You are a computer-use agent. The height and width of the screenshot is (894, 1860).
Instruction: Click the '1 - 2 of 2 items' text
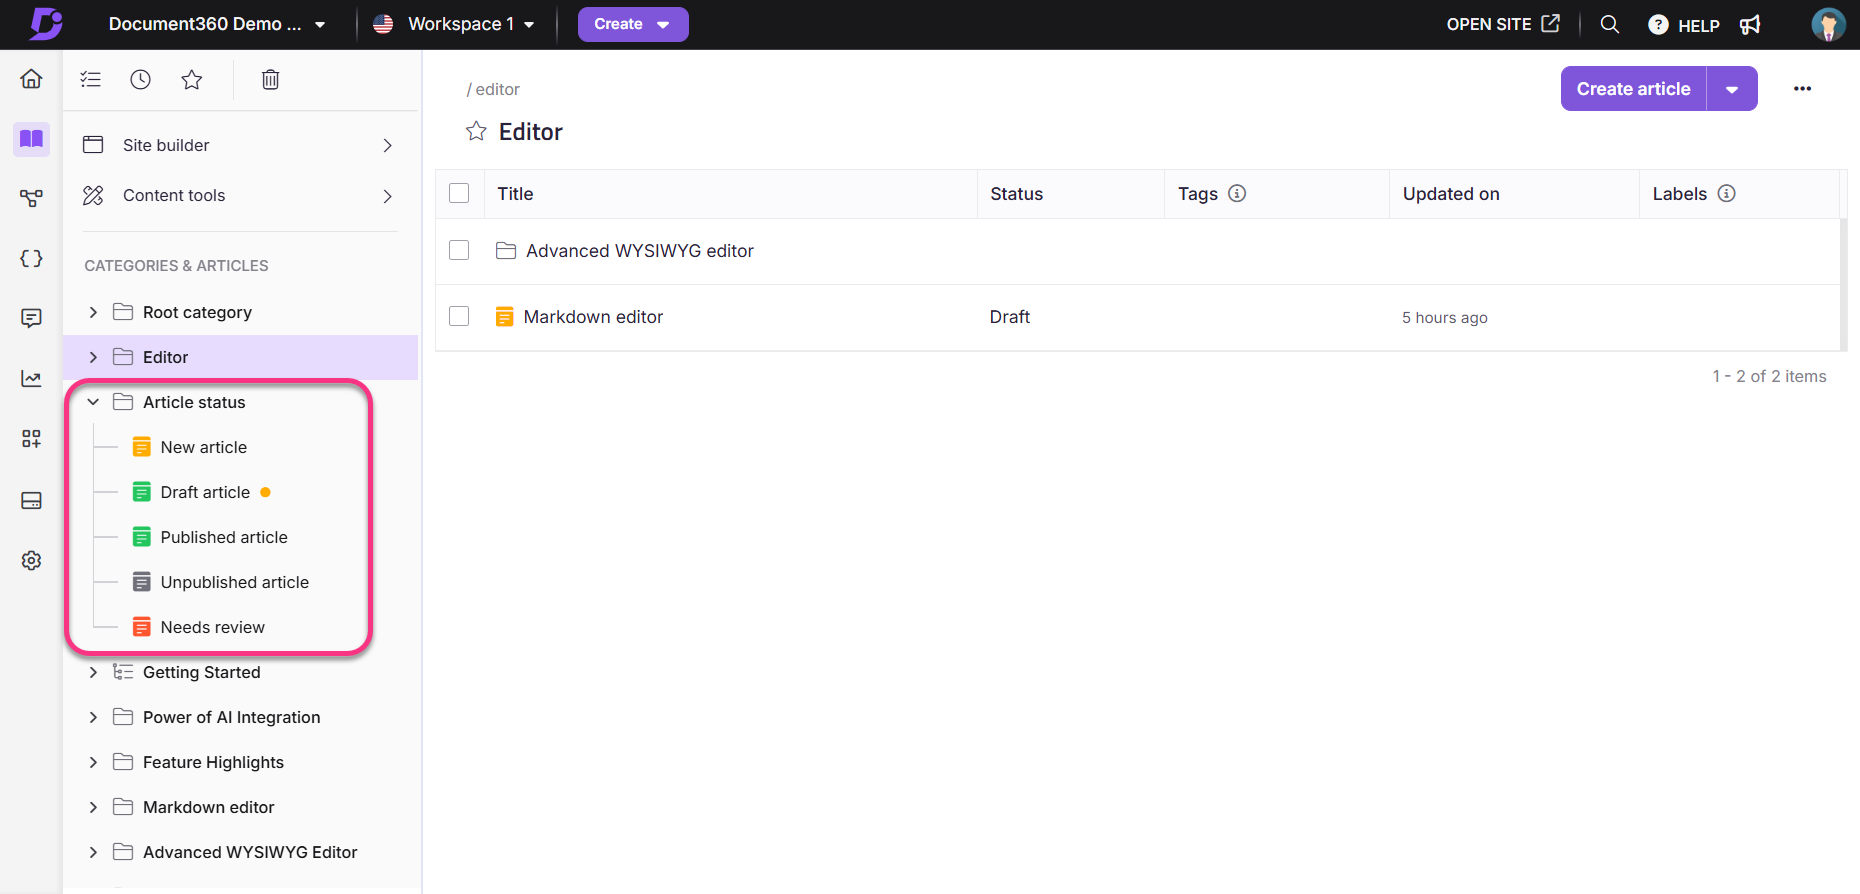tap(1769, 376)
